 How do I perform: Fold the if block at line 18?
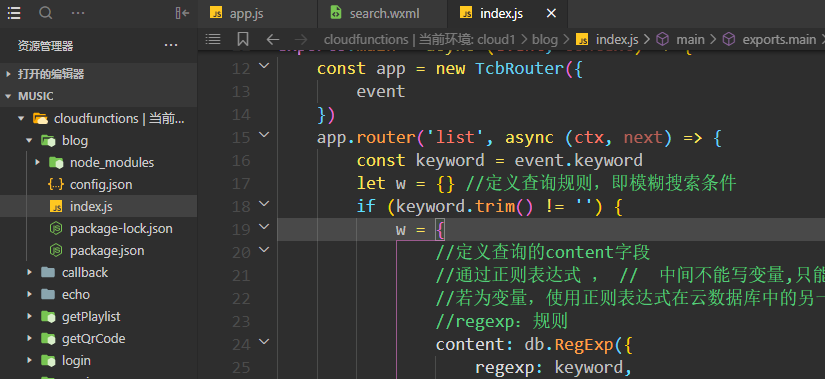click(x=264, y=203)
